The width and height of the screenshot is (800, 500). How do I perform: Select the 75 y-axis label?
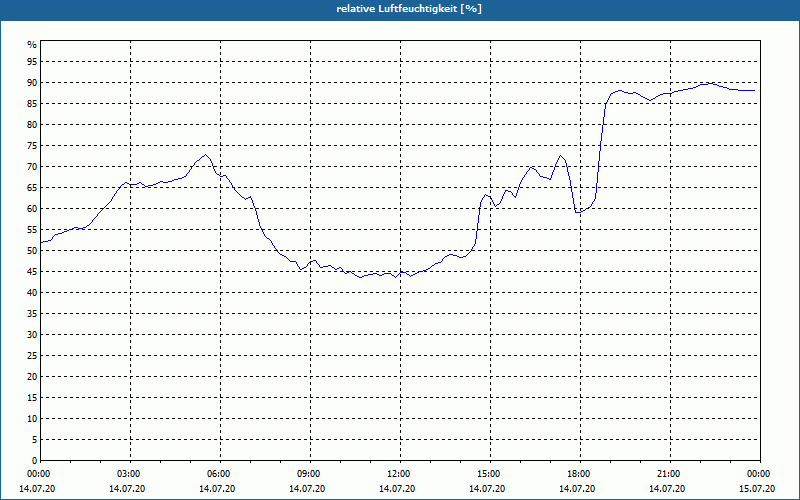[x=32, y=145]
